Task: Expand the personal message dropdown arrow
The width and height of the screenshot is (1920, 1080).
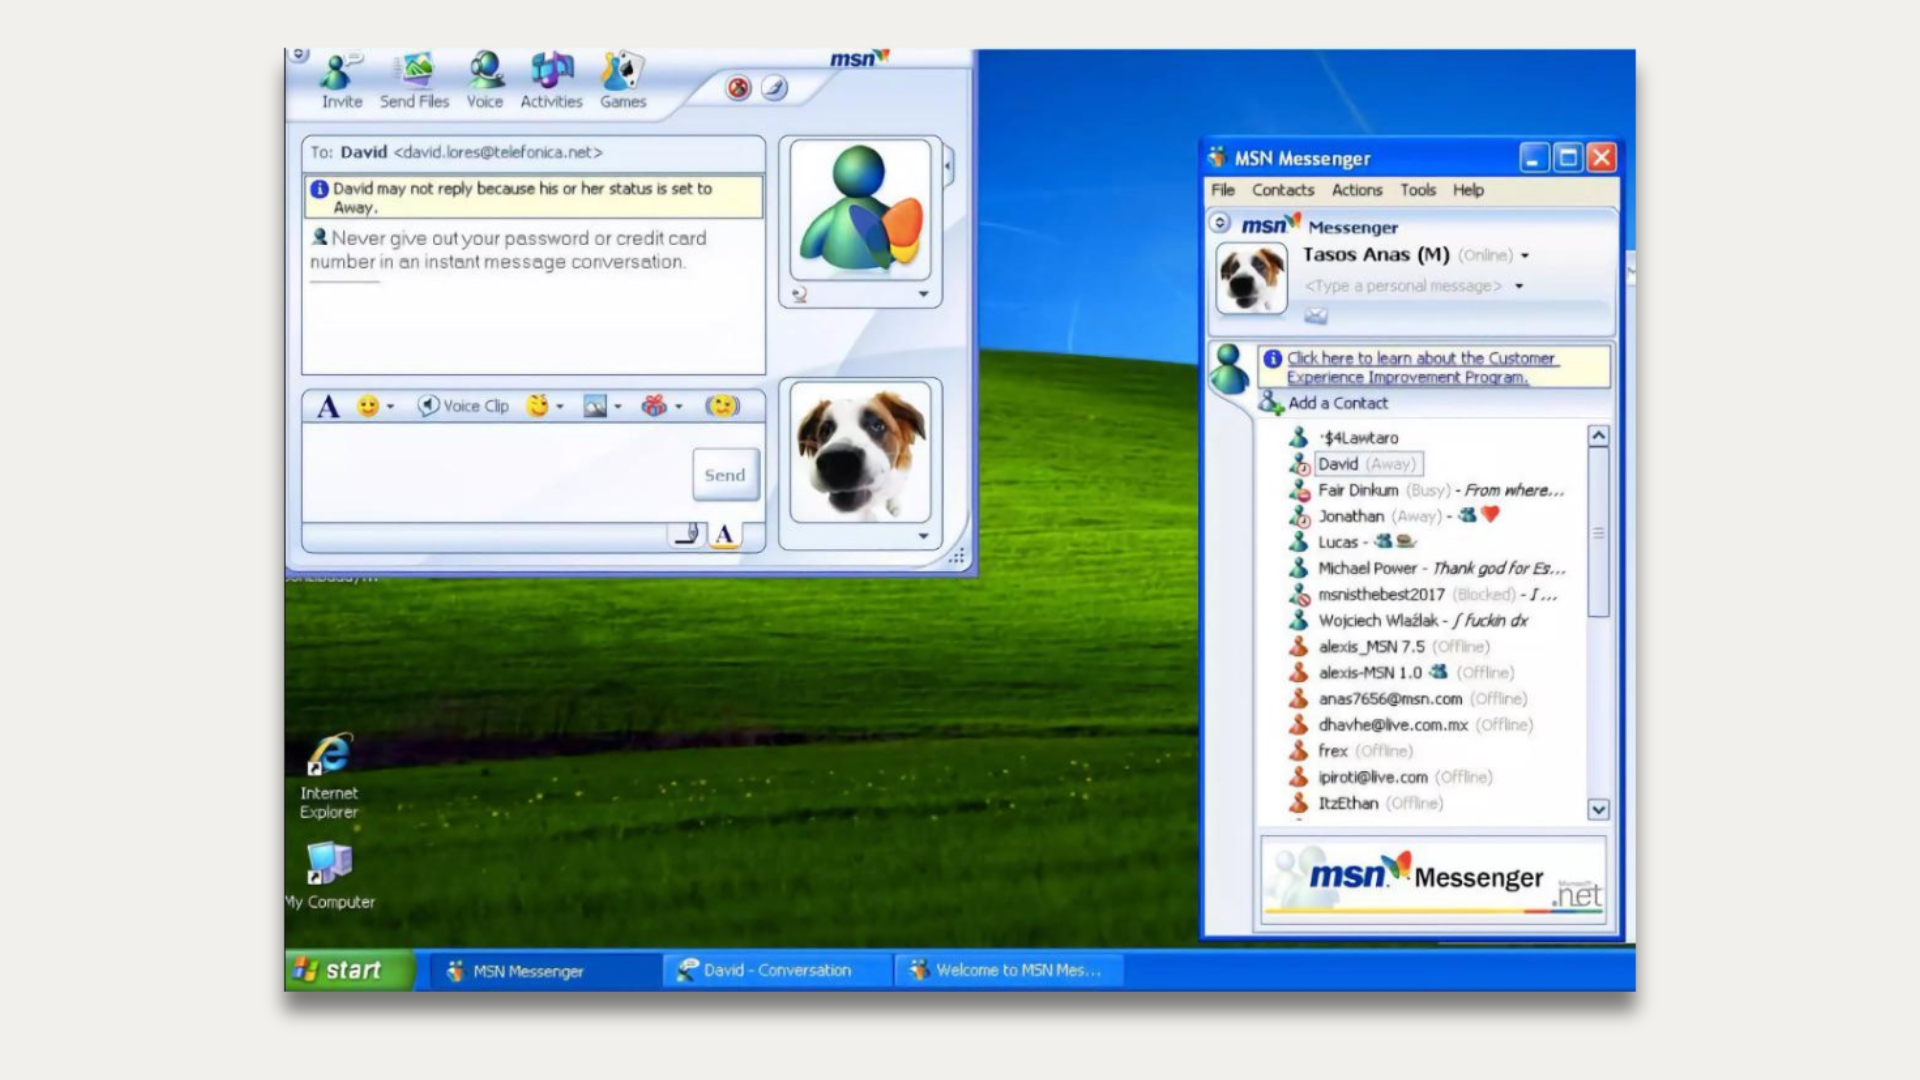Action: tap(1519, 287)
